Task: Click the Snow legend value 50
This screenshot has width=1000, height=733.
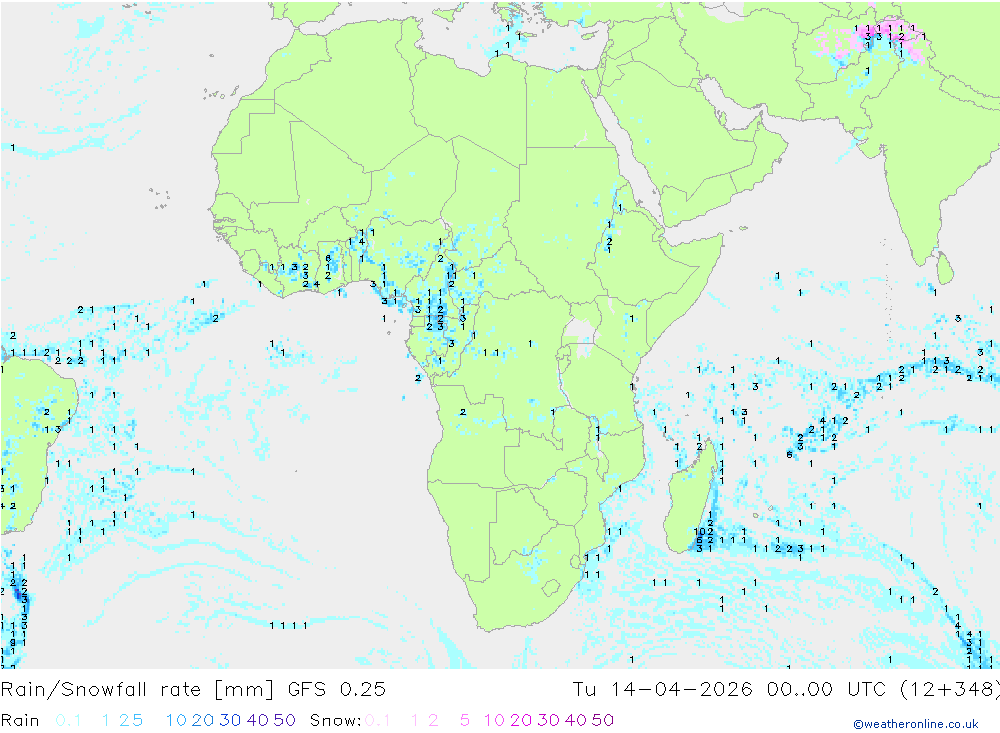Action: click(x=603, y=720)
